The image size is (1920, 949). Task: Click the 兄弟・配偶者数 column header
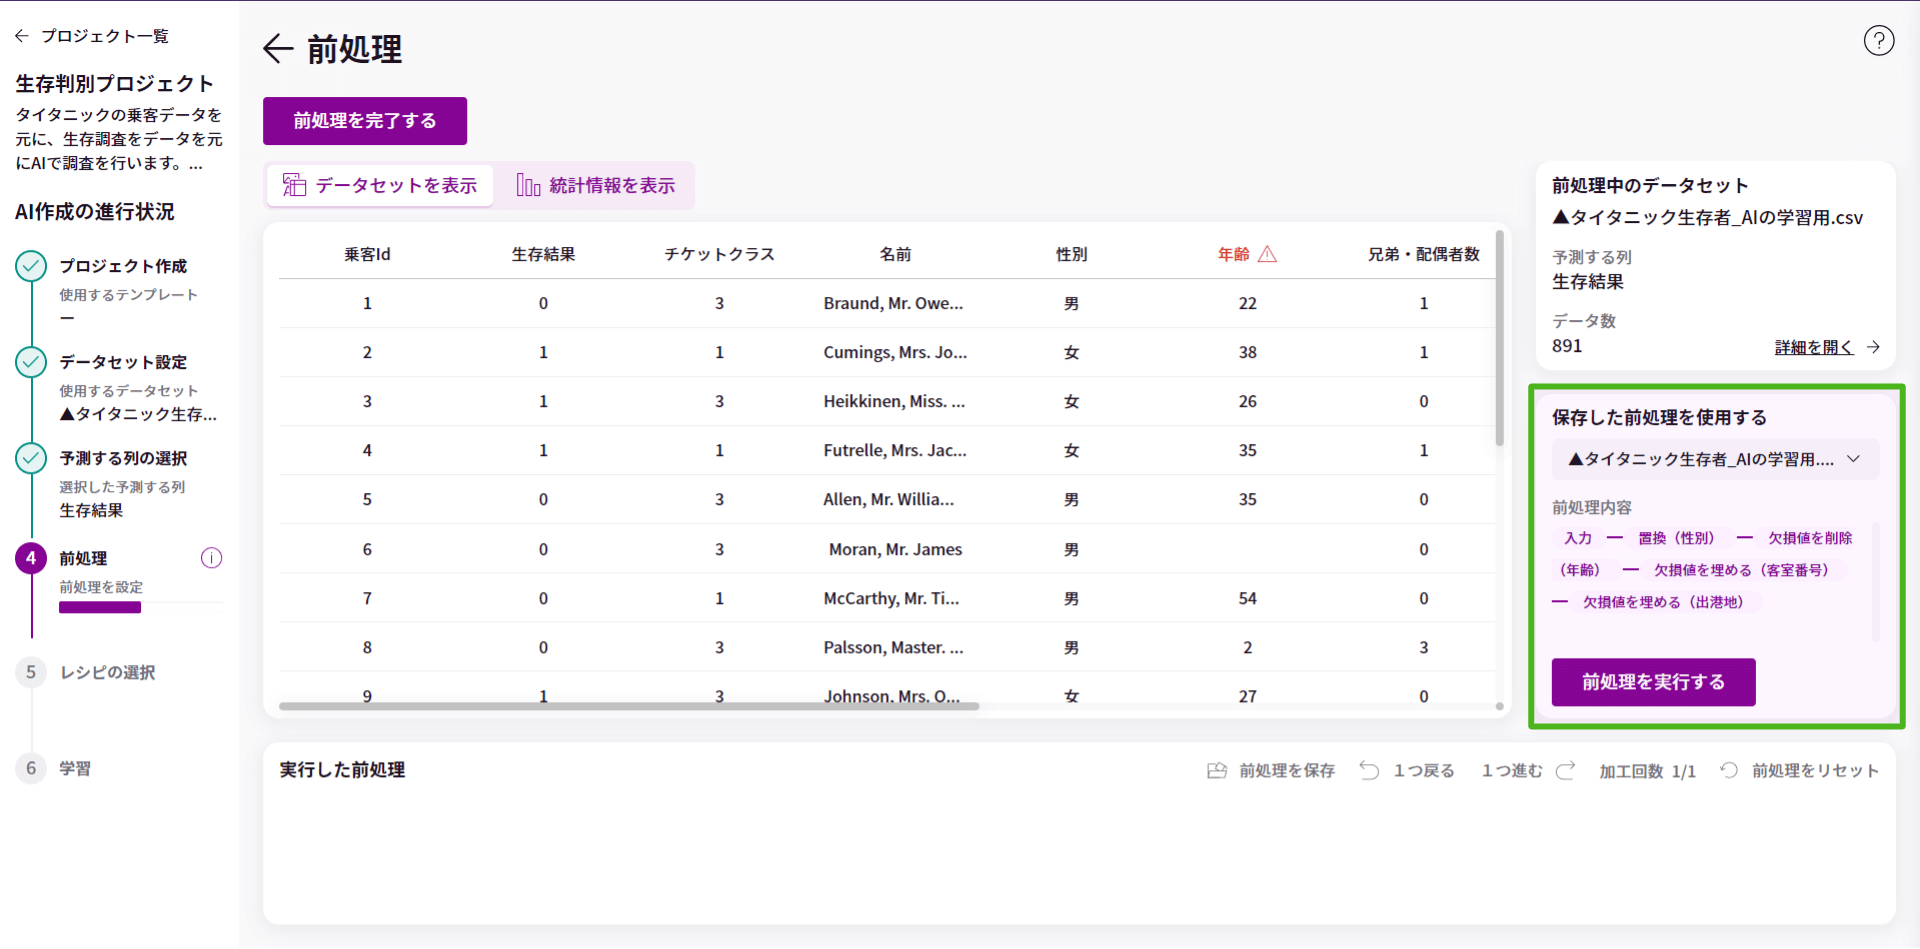pos(1423,254)
